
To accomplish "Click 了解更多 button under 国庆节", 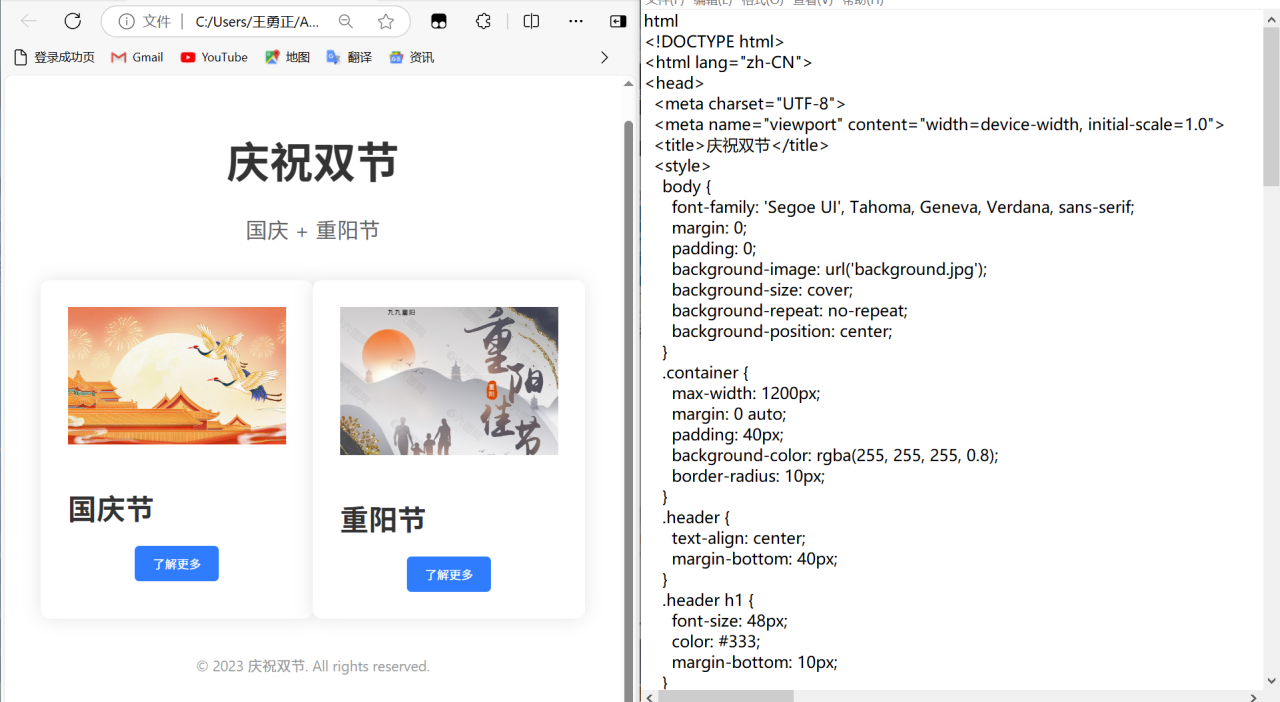I will 177,564.
